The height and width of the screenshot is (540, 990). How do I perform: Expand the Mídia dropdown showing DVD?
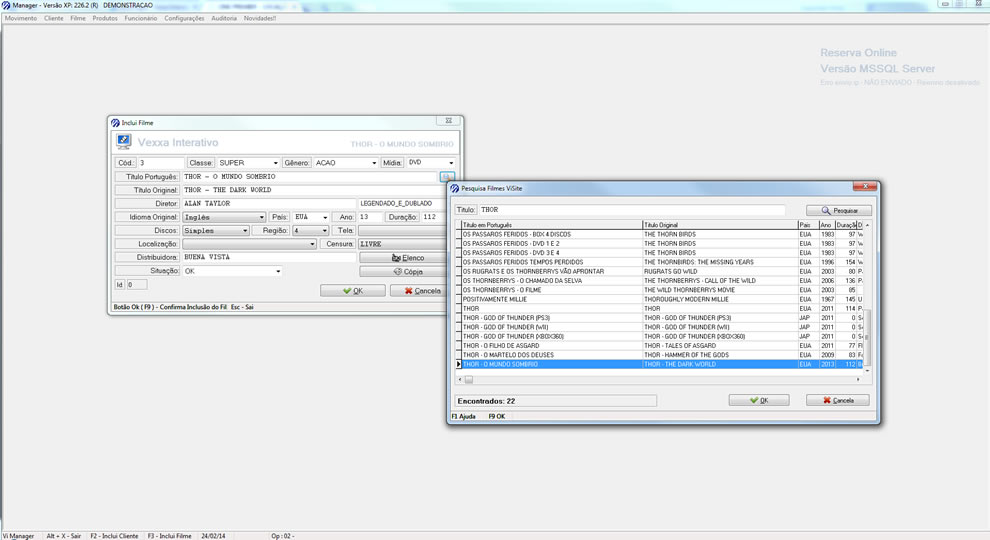click(x=451, y=163)
